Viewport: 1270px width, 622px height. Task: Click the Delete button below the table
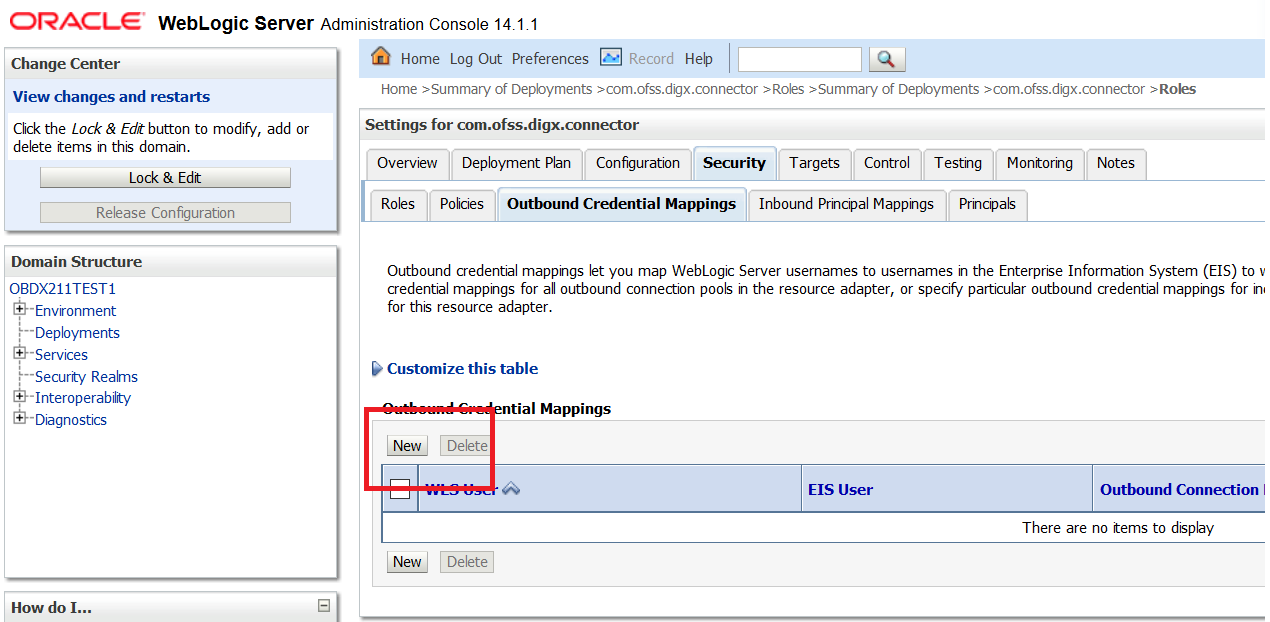[x=467, y=562]
